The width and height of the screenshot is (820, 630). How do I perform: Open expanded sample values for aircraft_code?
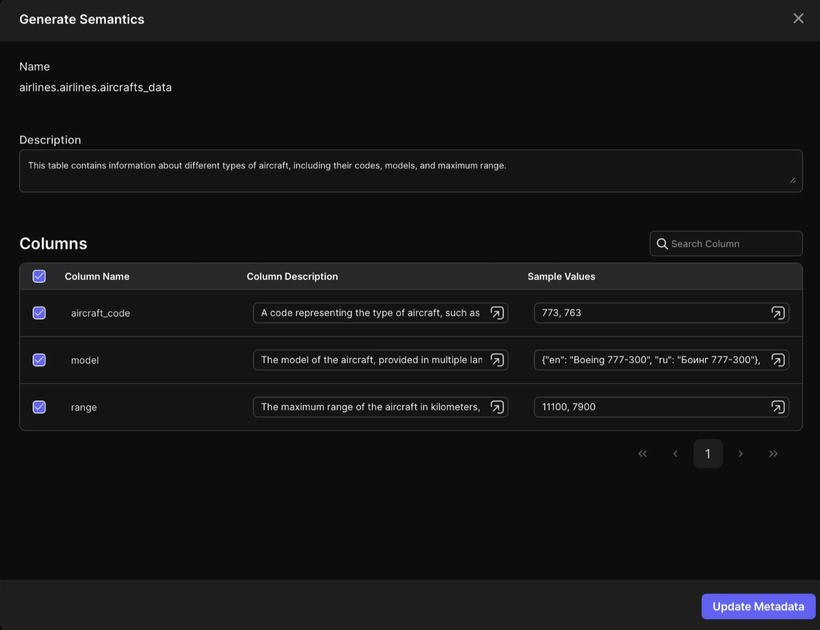pos(778,313)
